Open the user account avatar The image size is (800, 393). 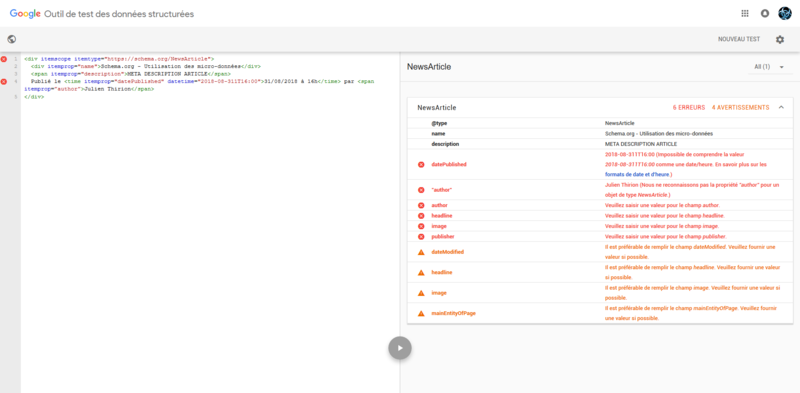coord(784,14)
